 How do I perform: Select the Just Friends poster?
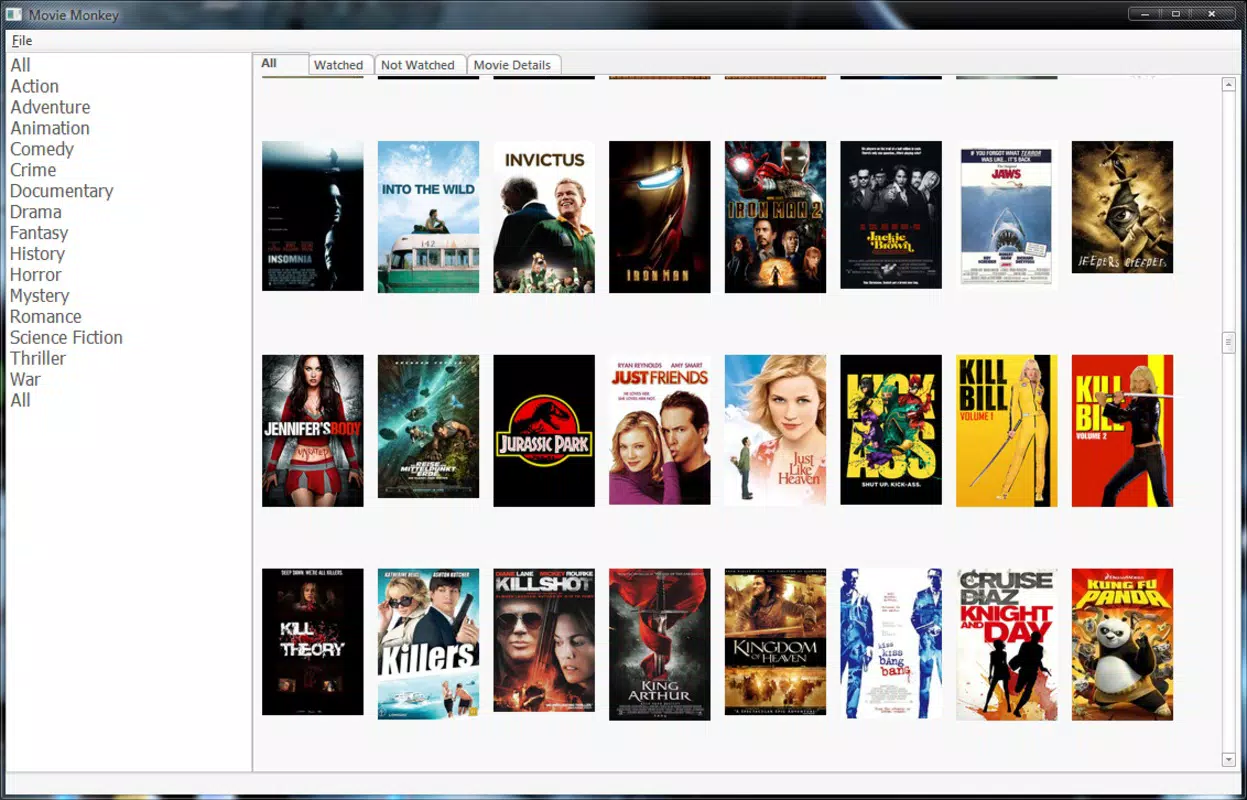(x=660, y=430)
